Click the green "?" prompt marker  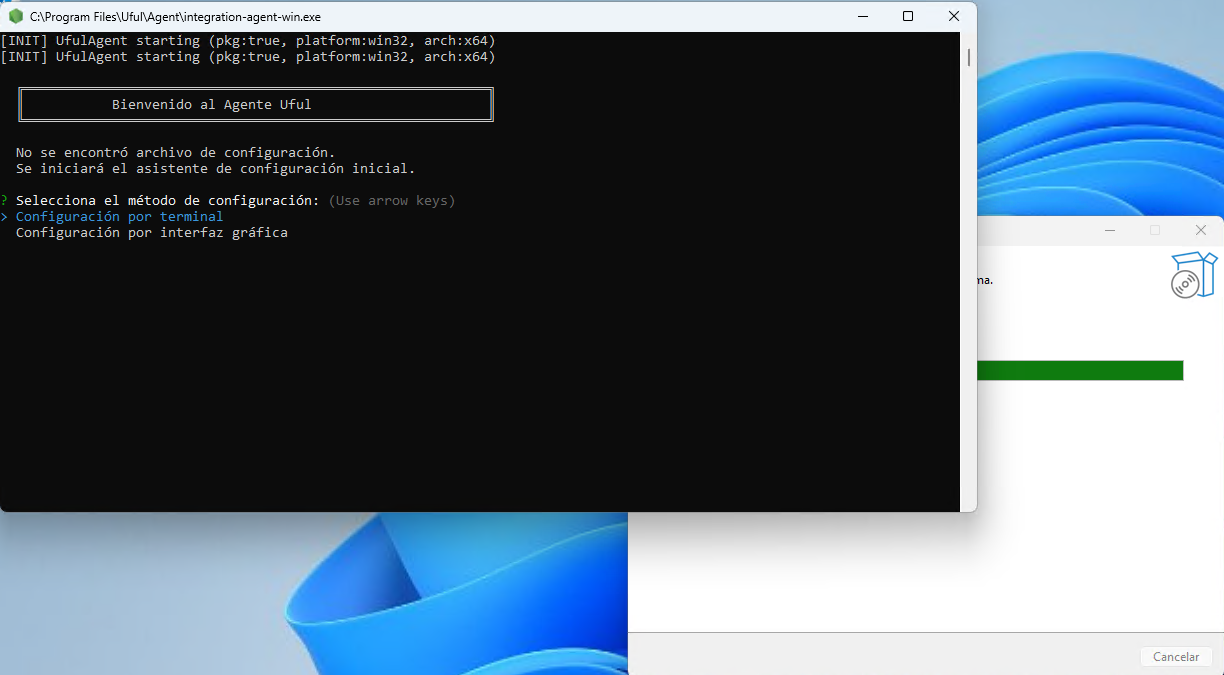pos(5,200)
